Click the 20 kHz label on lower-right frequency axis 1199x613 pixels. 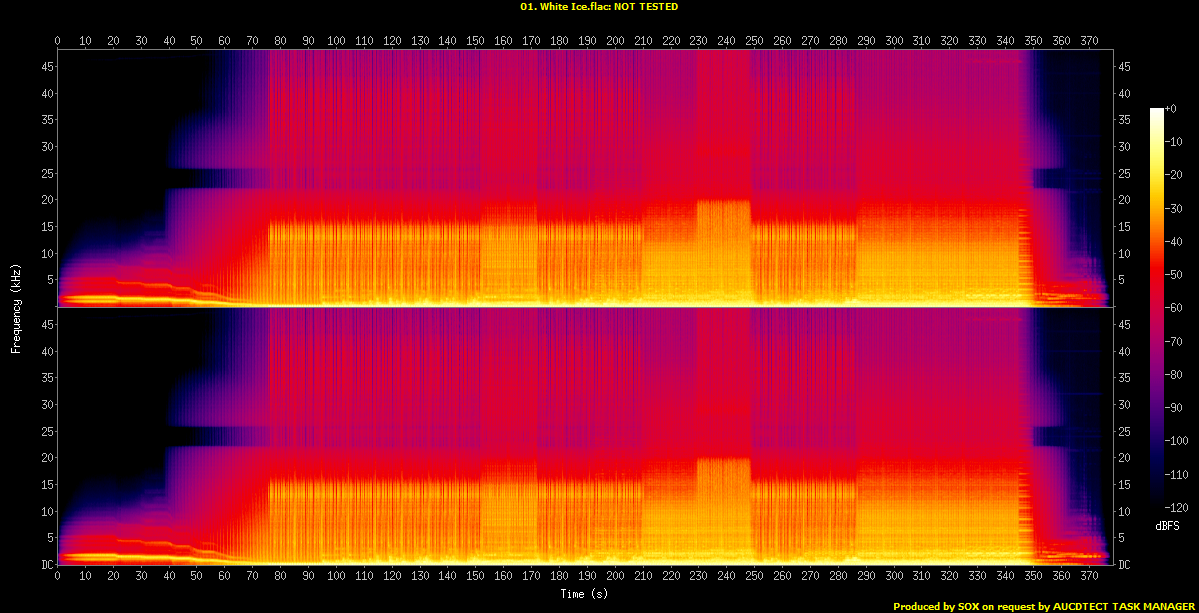pyautogui.click(x=1125, y=458)
